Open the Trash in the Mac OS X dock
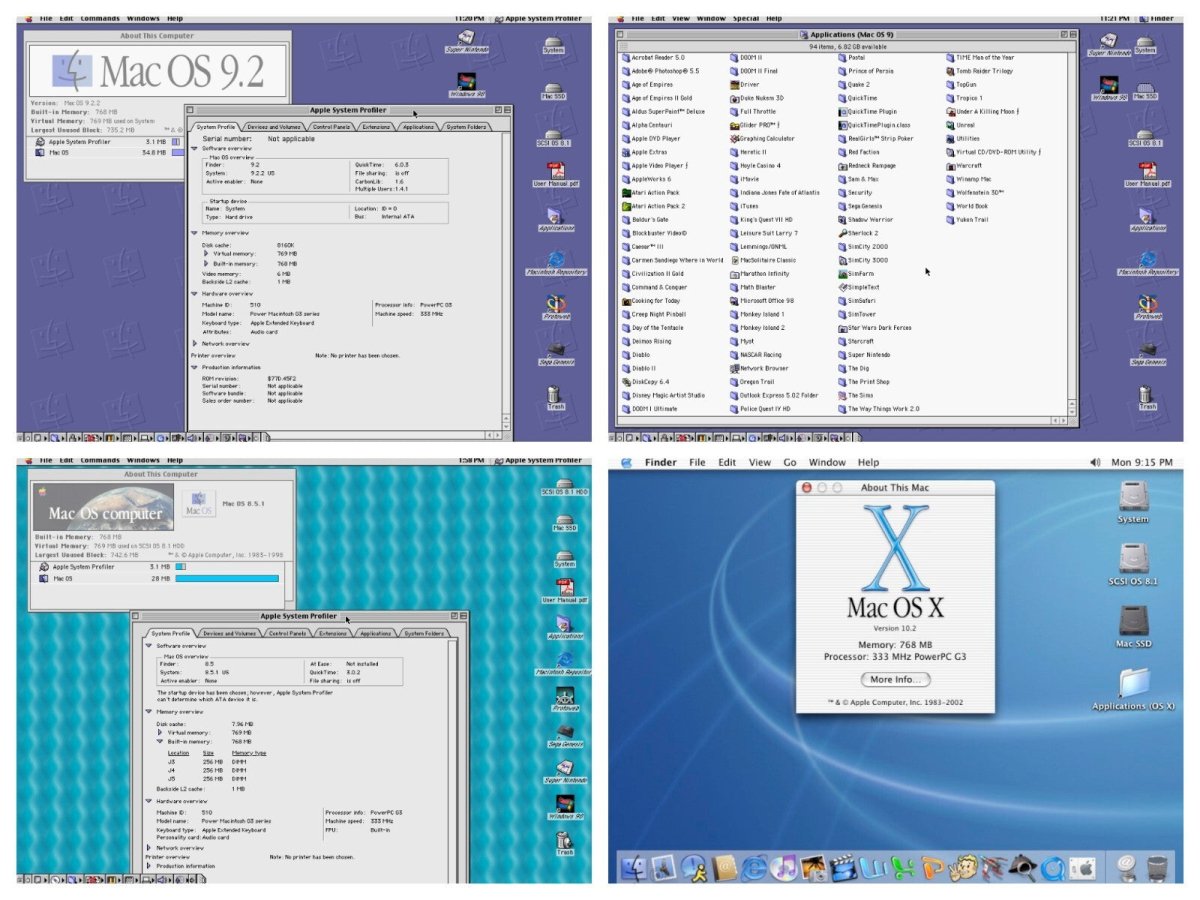 tap(1157, 868)
